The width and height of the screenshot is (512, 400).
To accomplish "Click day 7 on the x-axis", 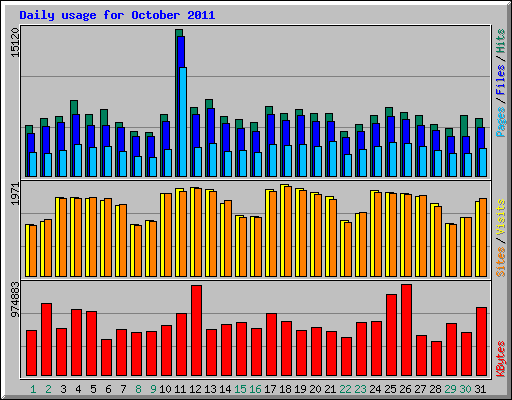I will click(123, 389).
